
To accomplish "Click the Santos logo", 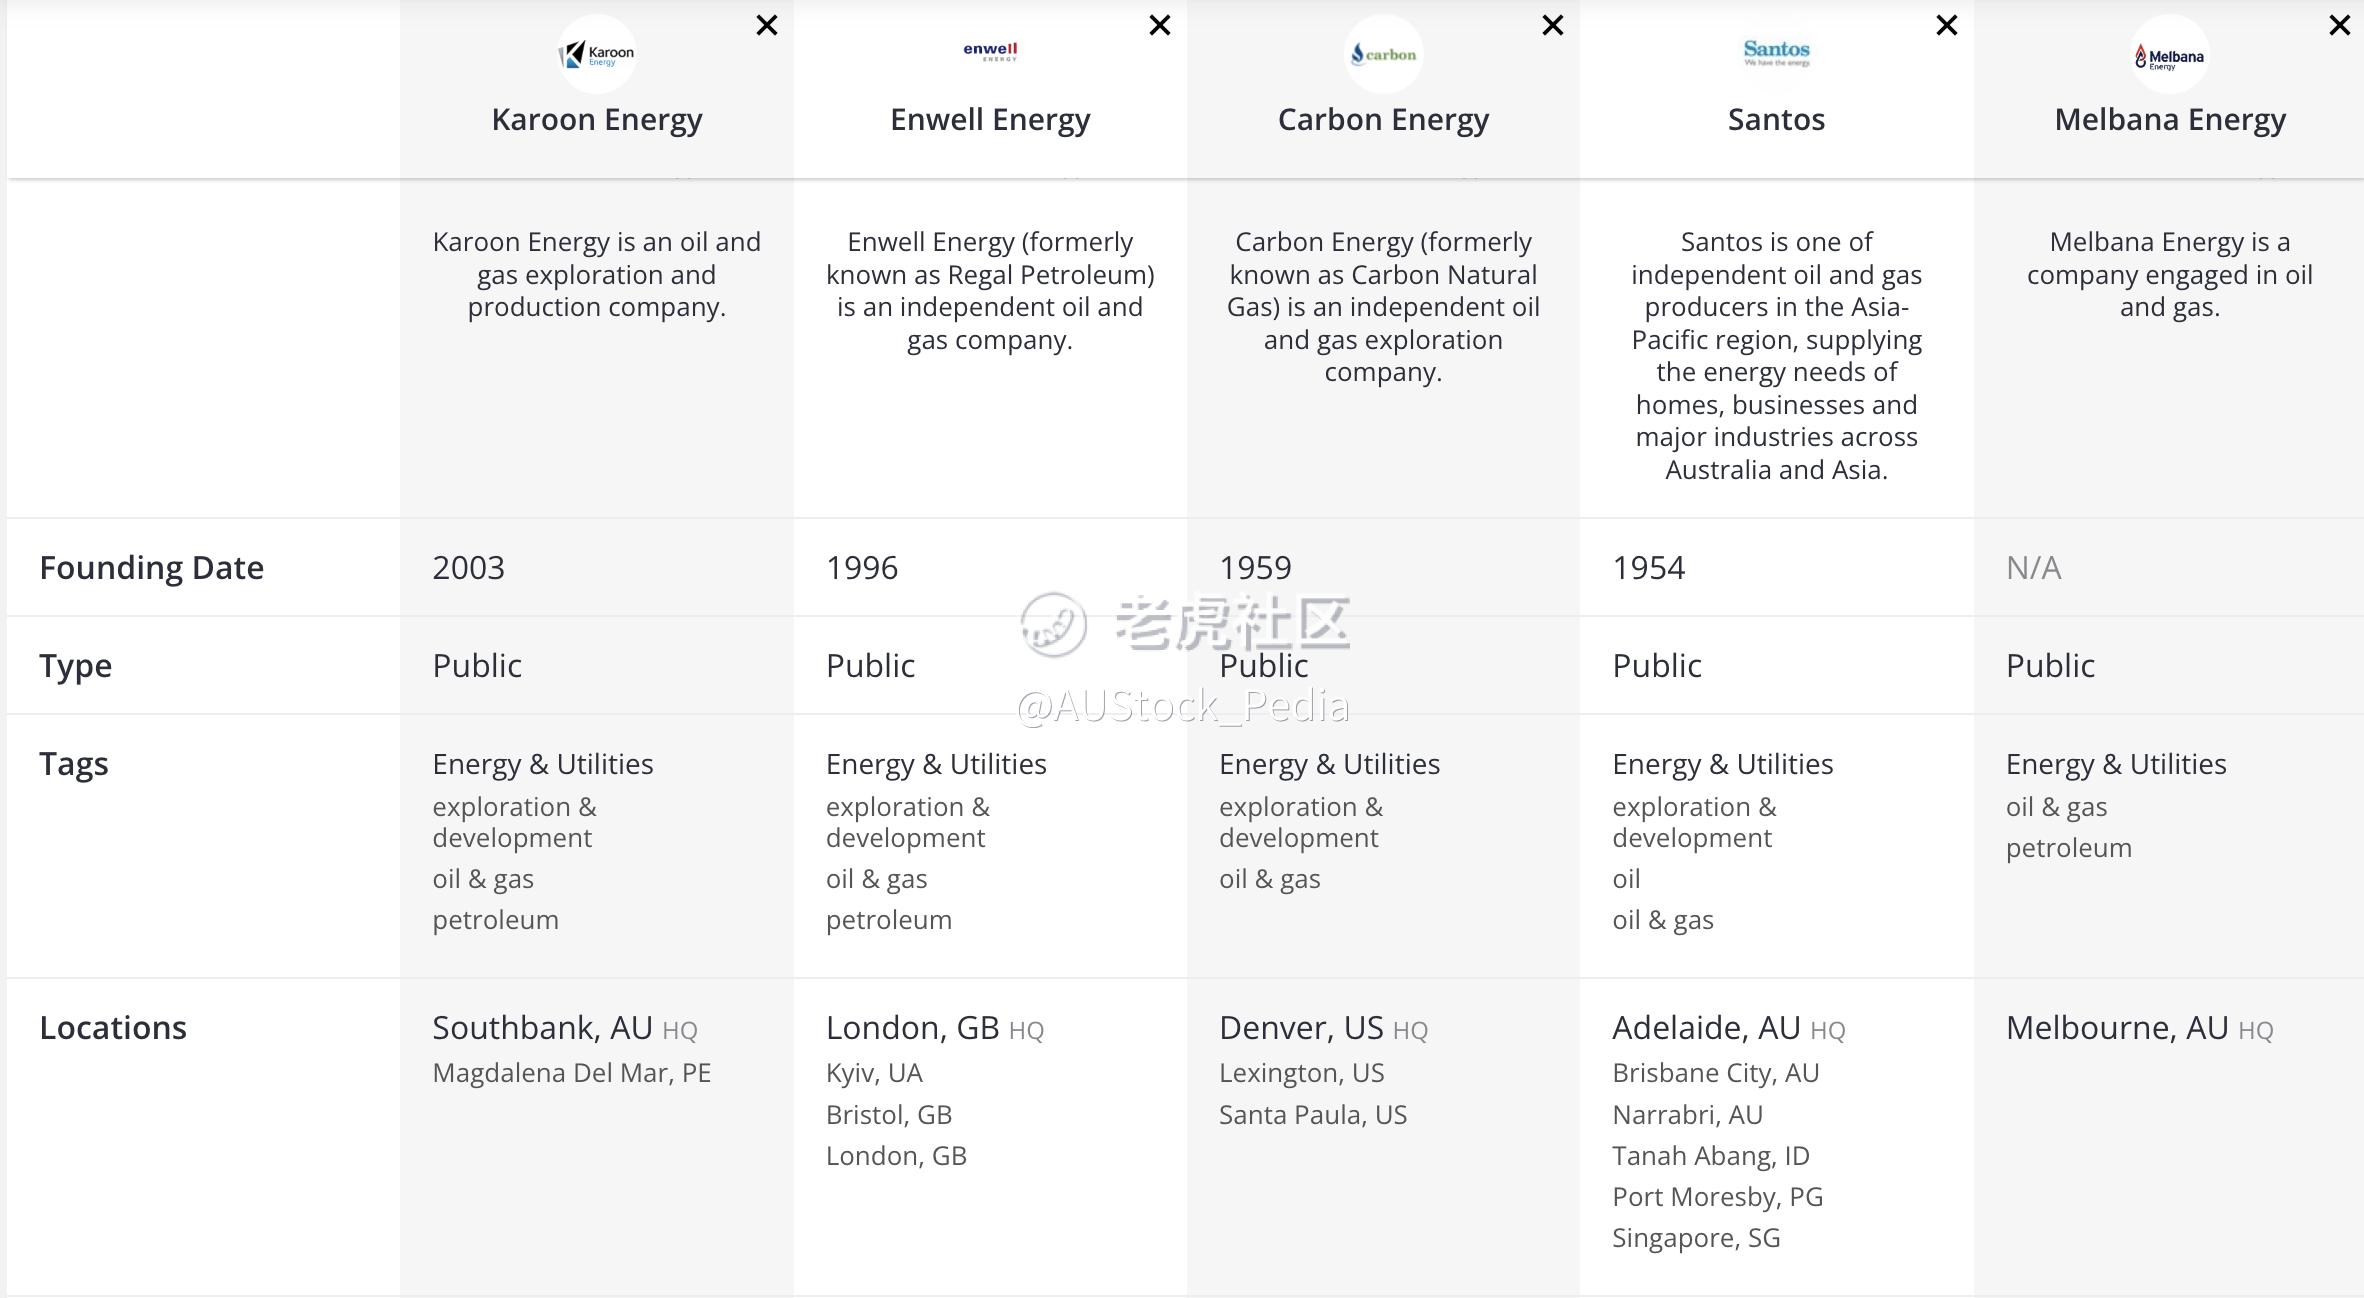I will tap(1777, 54).
